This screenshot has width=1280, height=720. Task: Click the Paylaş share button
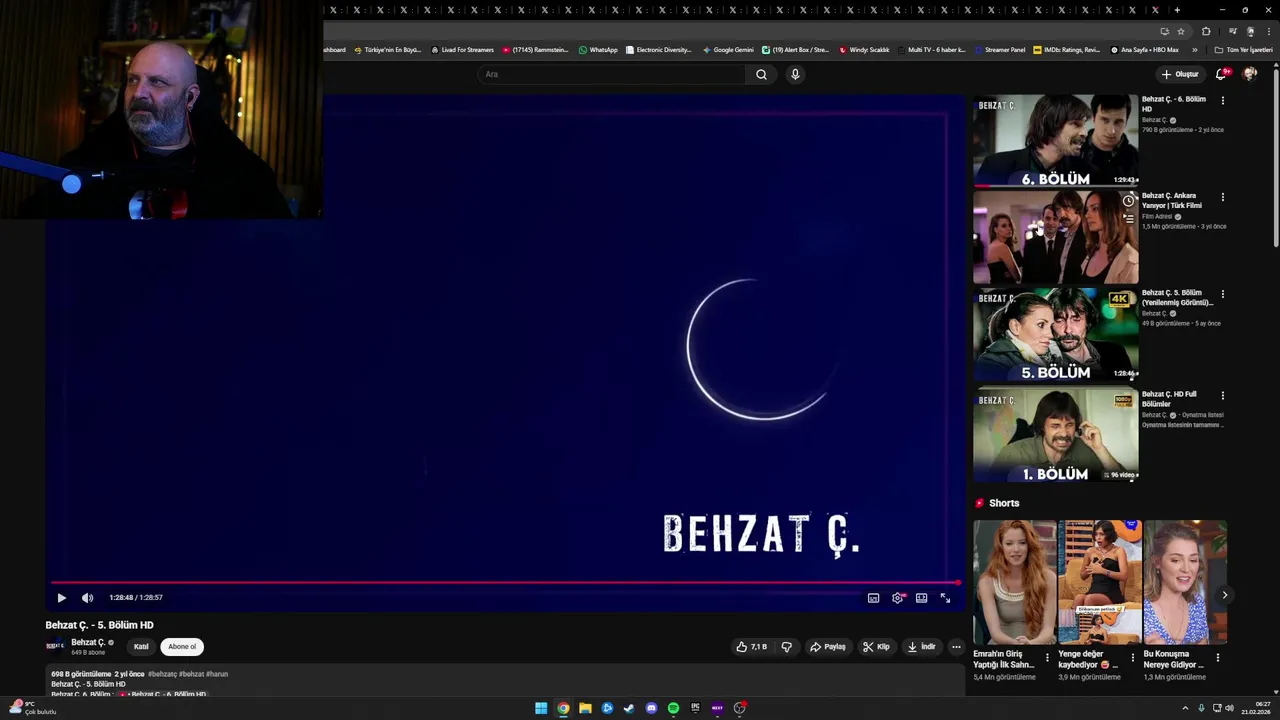[827, 647]
